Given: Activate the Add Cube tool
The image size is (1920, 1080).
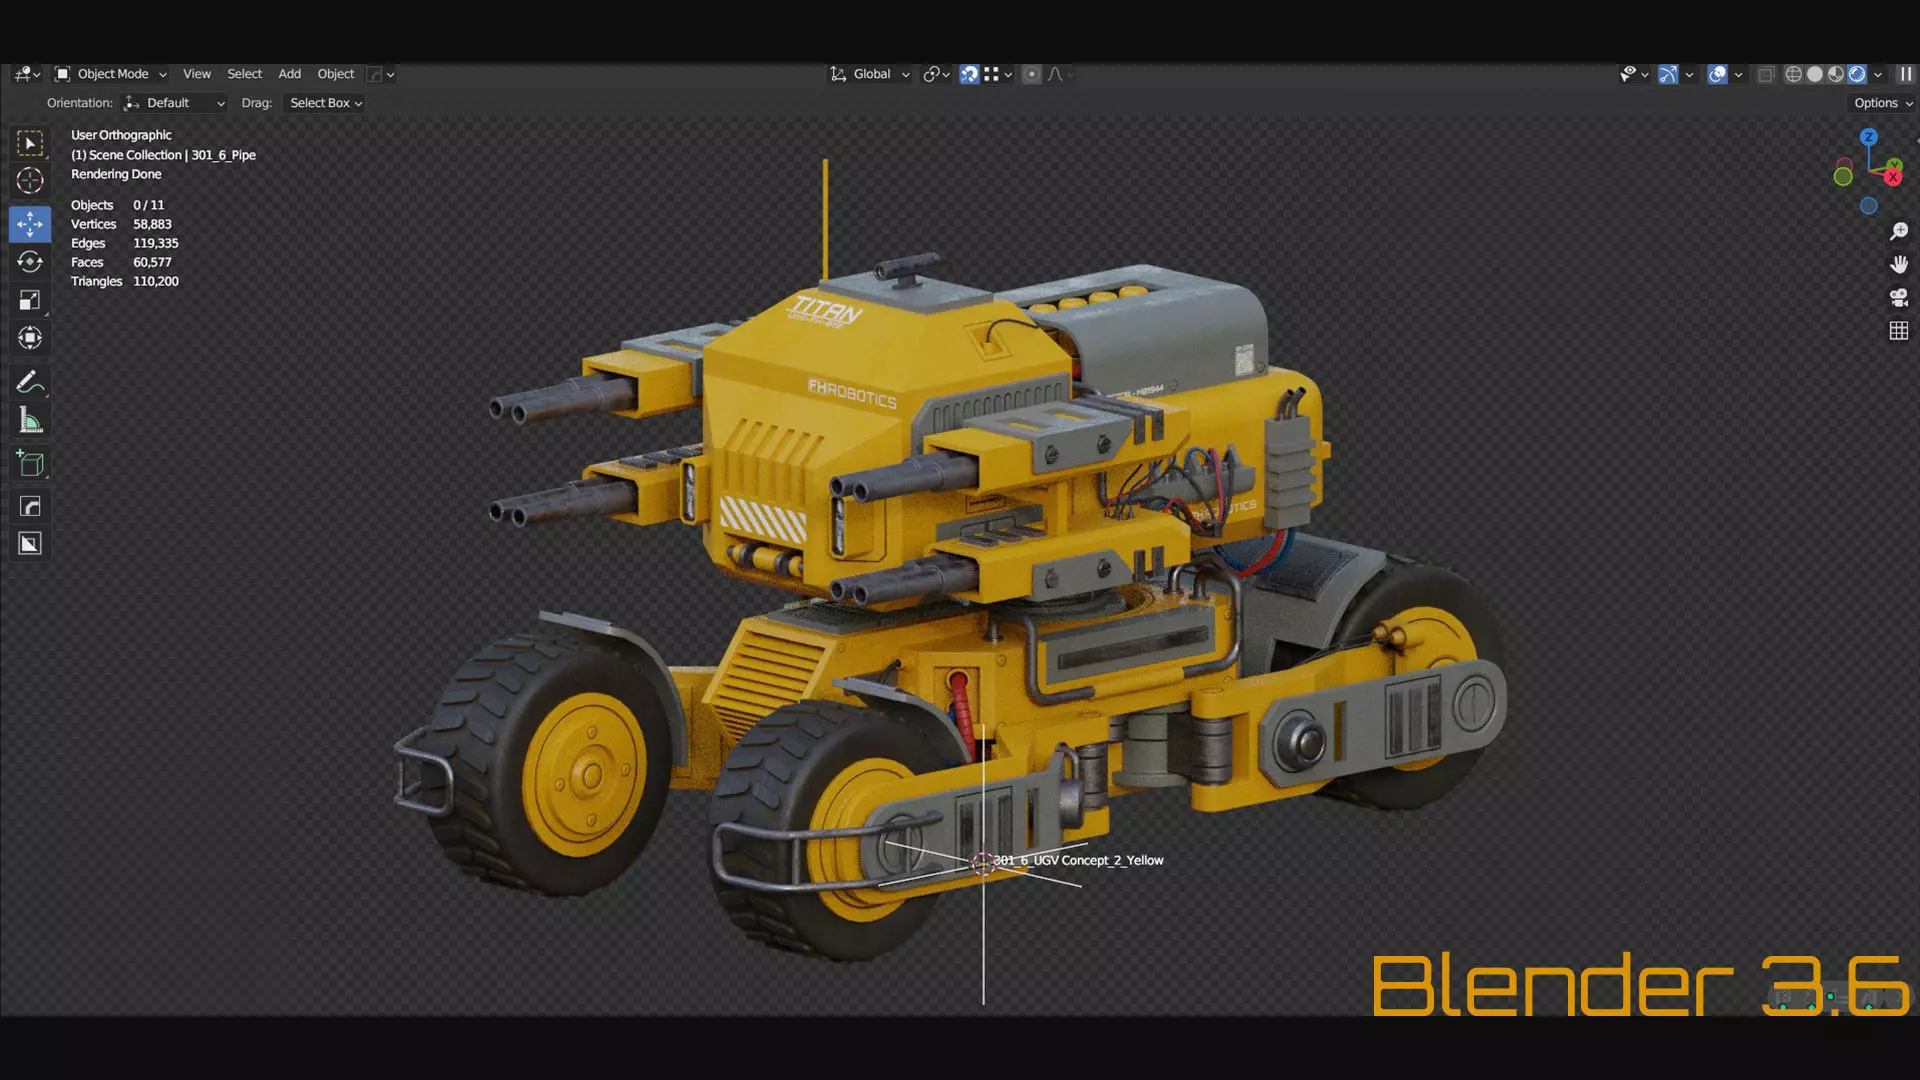Looking at the screenshot, I should [30, 464].
